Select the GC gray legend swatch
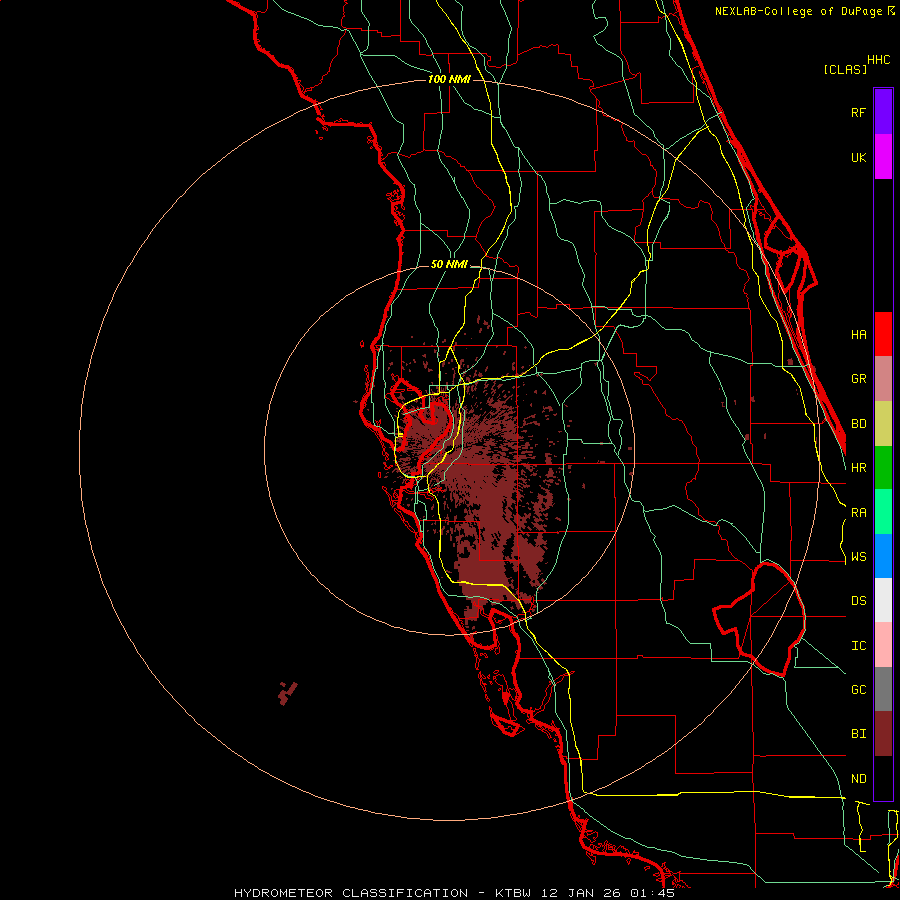The width and height of the screenshot is (900, 900). [883, 689]
